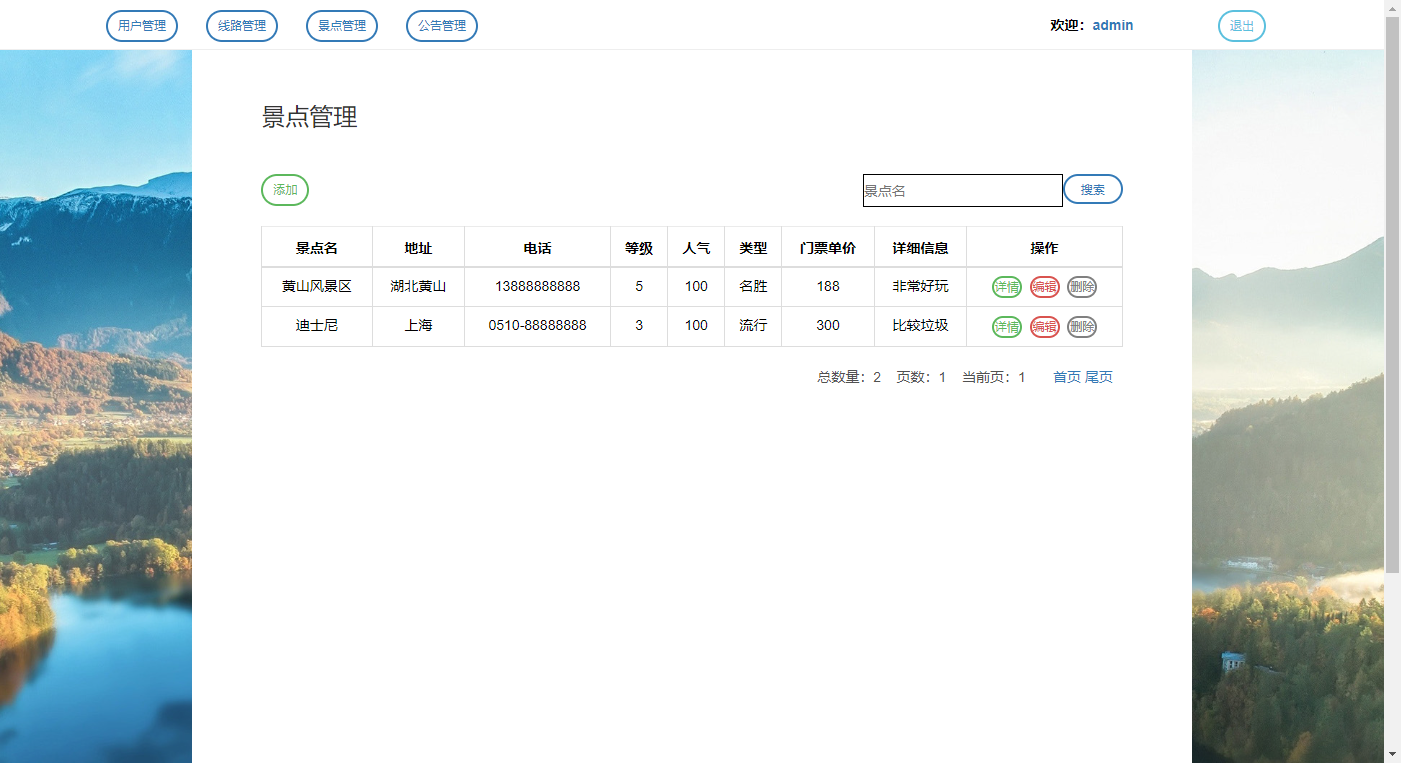Open the 公告管理 menu item

(x=442, y=26)
